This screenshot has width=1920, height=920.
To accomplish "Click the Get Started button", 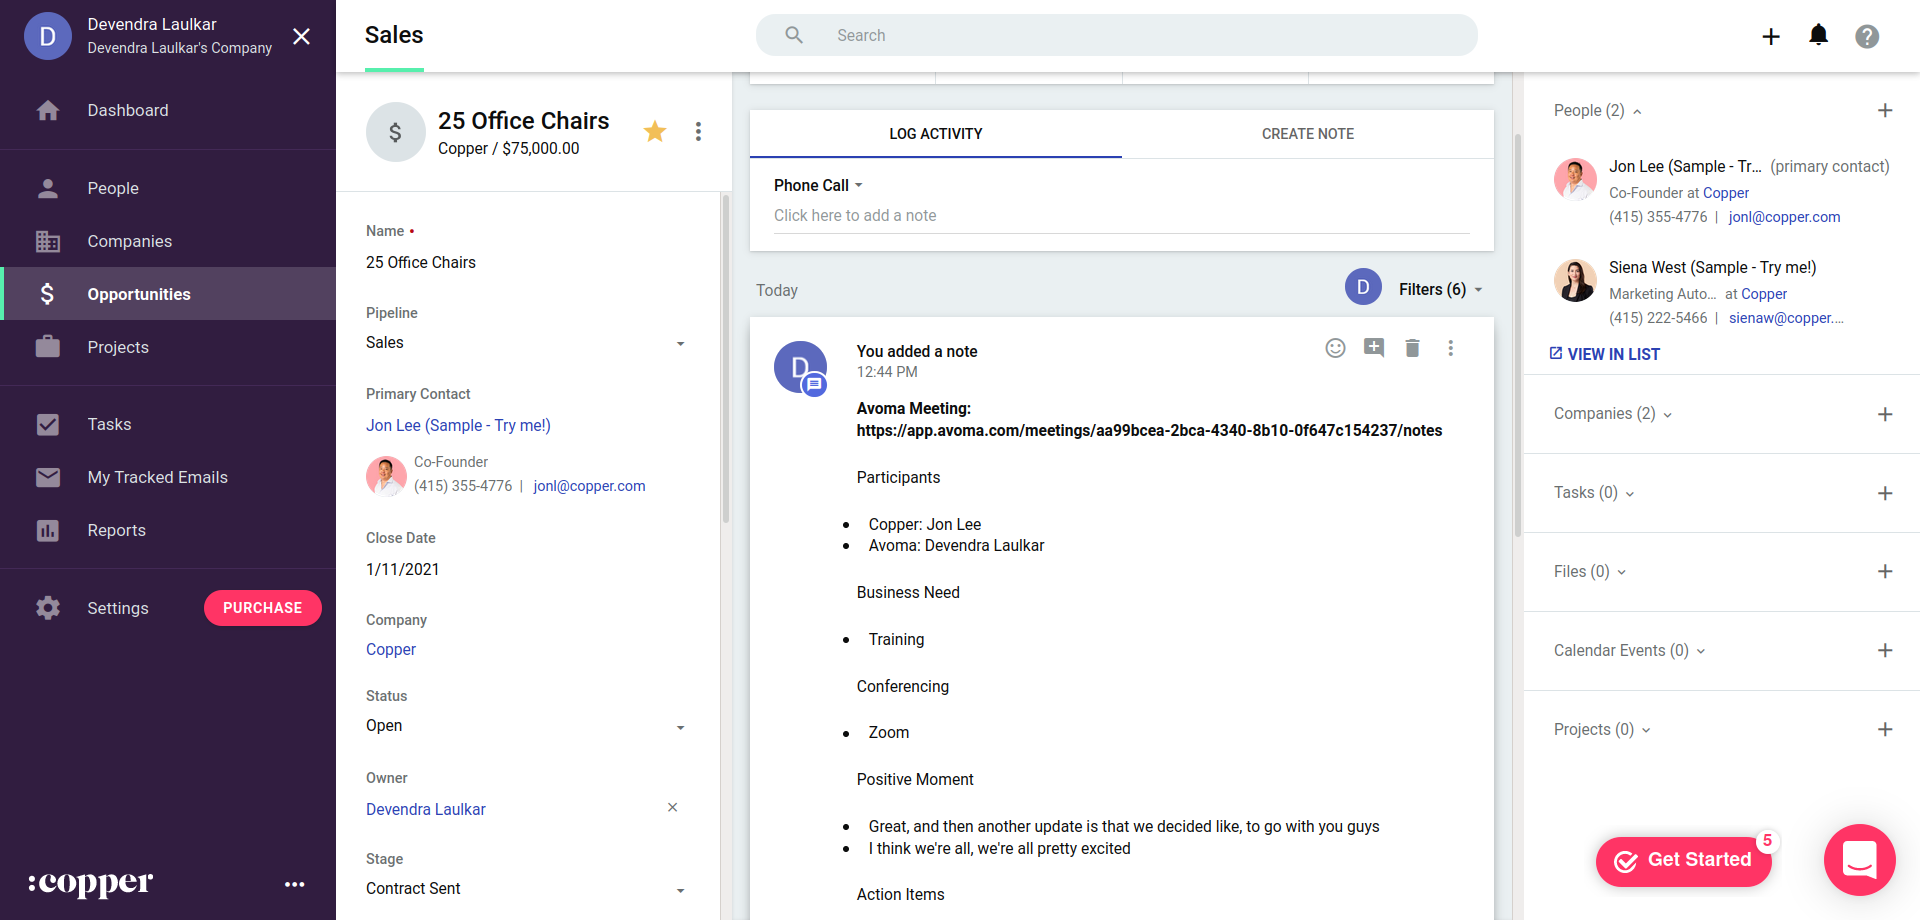I will 1684,861.
